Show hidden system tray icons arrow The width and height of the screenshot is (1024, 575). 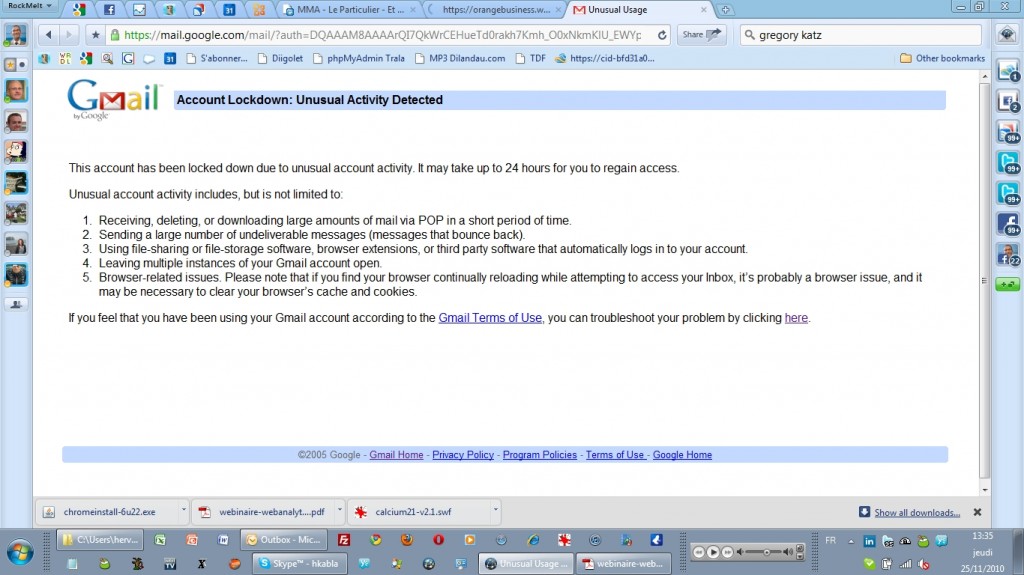pyautogui.click(x=851, y=541)
